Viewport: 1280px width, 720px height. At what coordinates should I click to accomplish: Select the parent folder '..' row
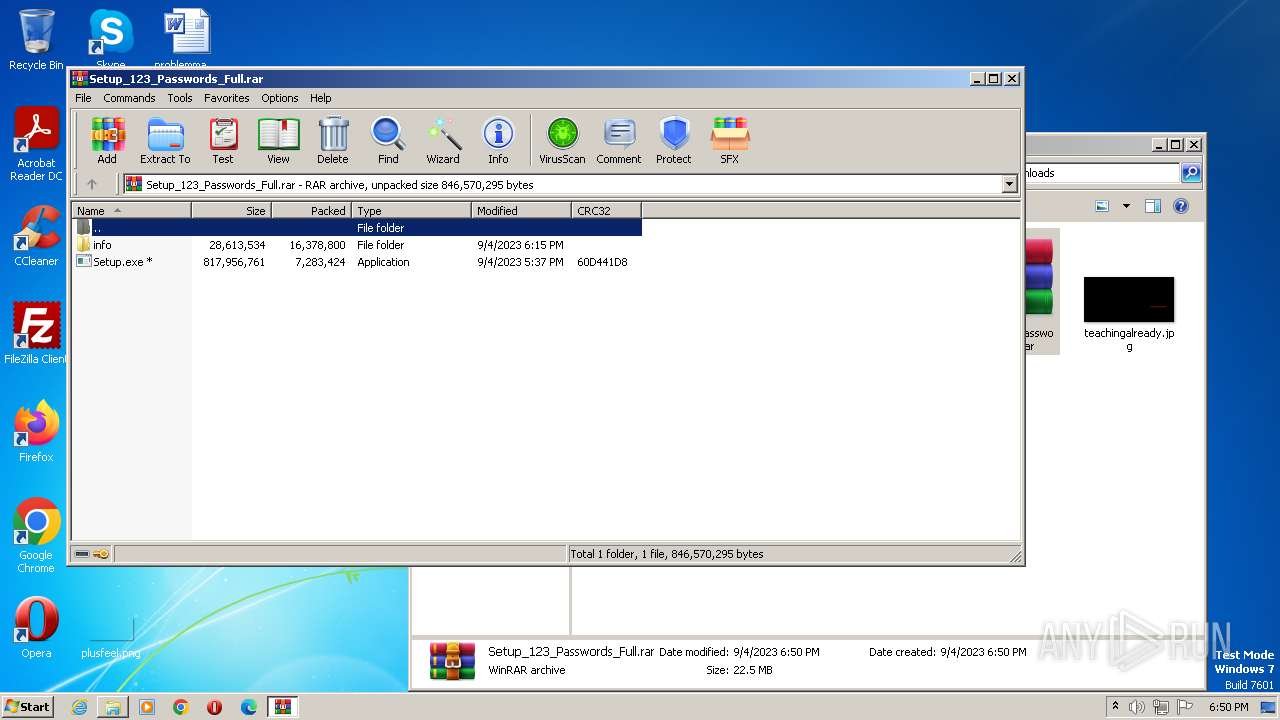[x=357, y=228]
